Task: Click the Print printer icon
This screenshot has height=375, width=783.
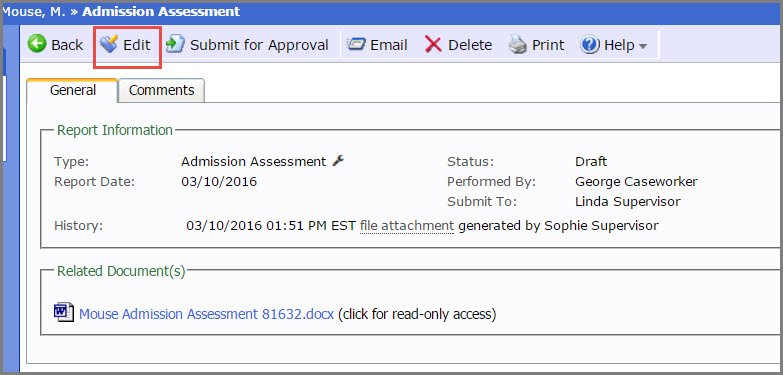Action: click(518, 45)
